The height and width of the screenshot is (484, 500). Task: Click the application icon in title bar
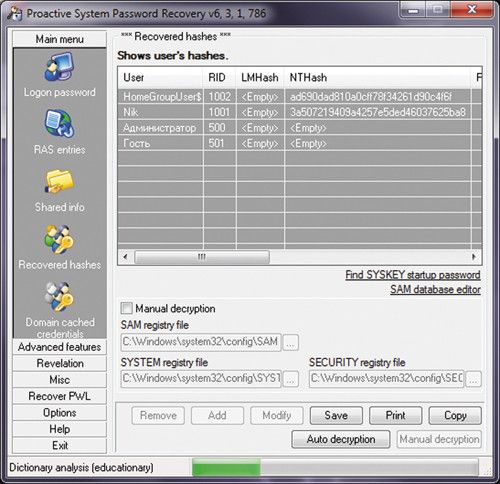[14, 14]
